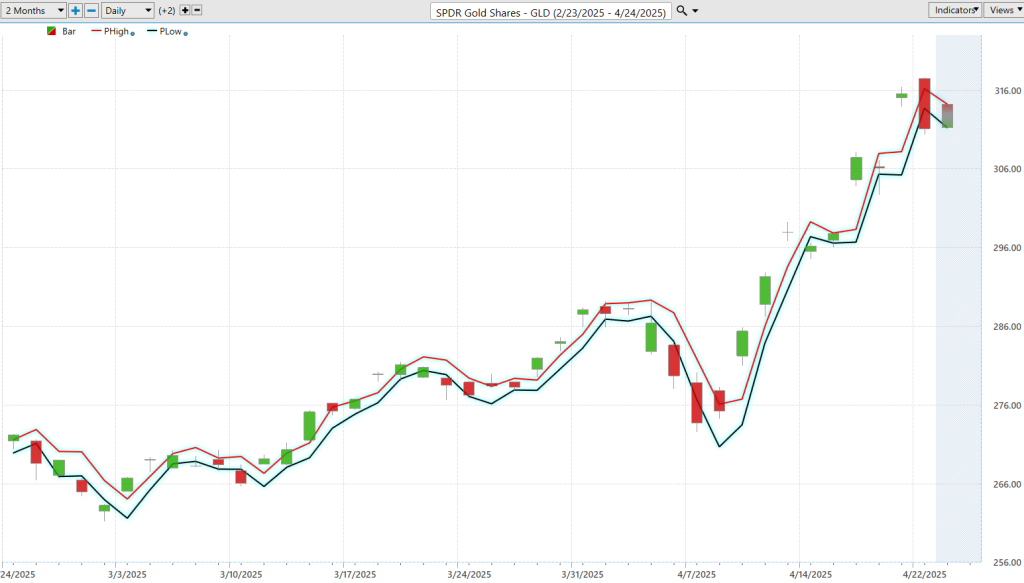Open the Views dropdown menu

(1004, 10)
